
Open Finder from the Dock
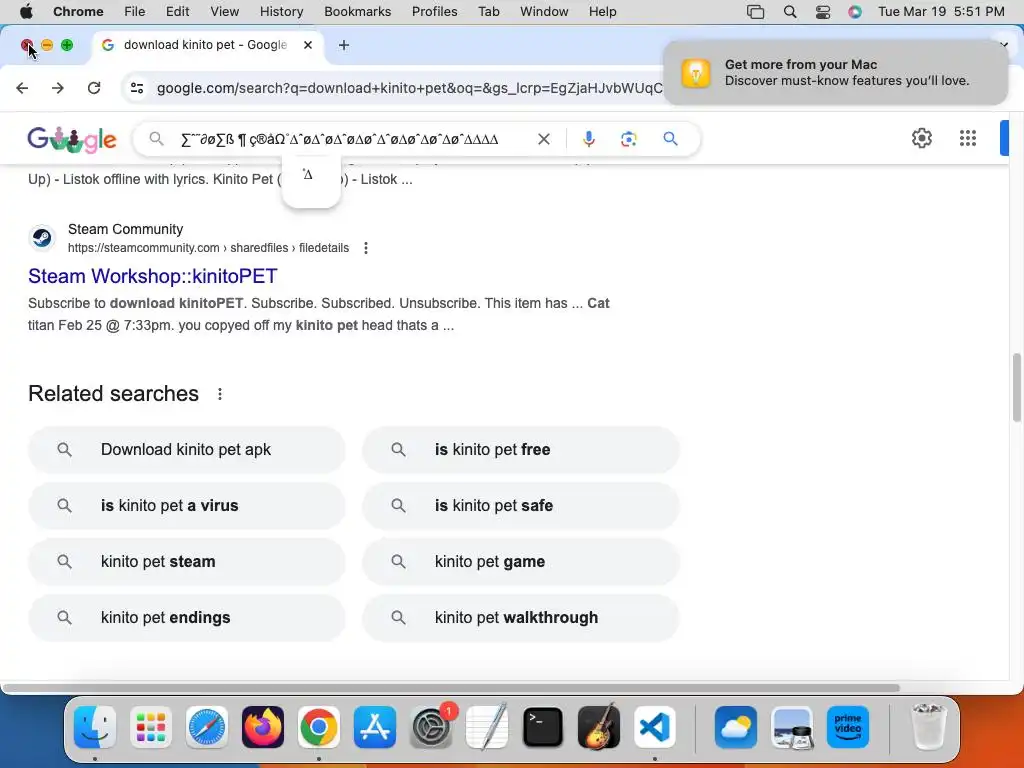click(x=95, y=727)
